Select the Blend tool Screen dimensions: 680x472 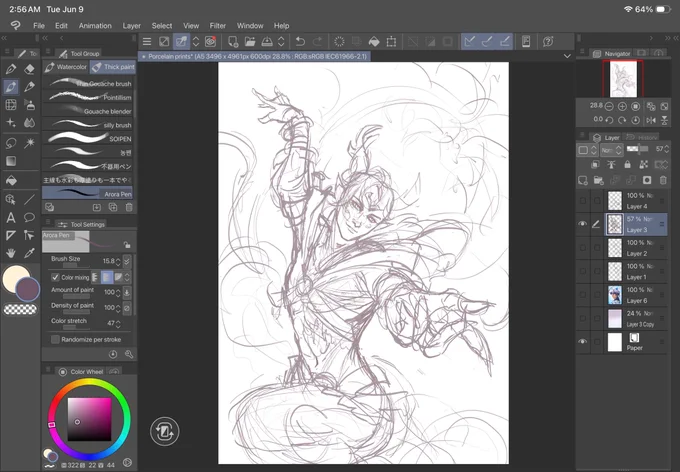tap(29, 123)
